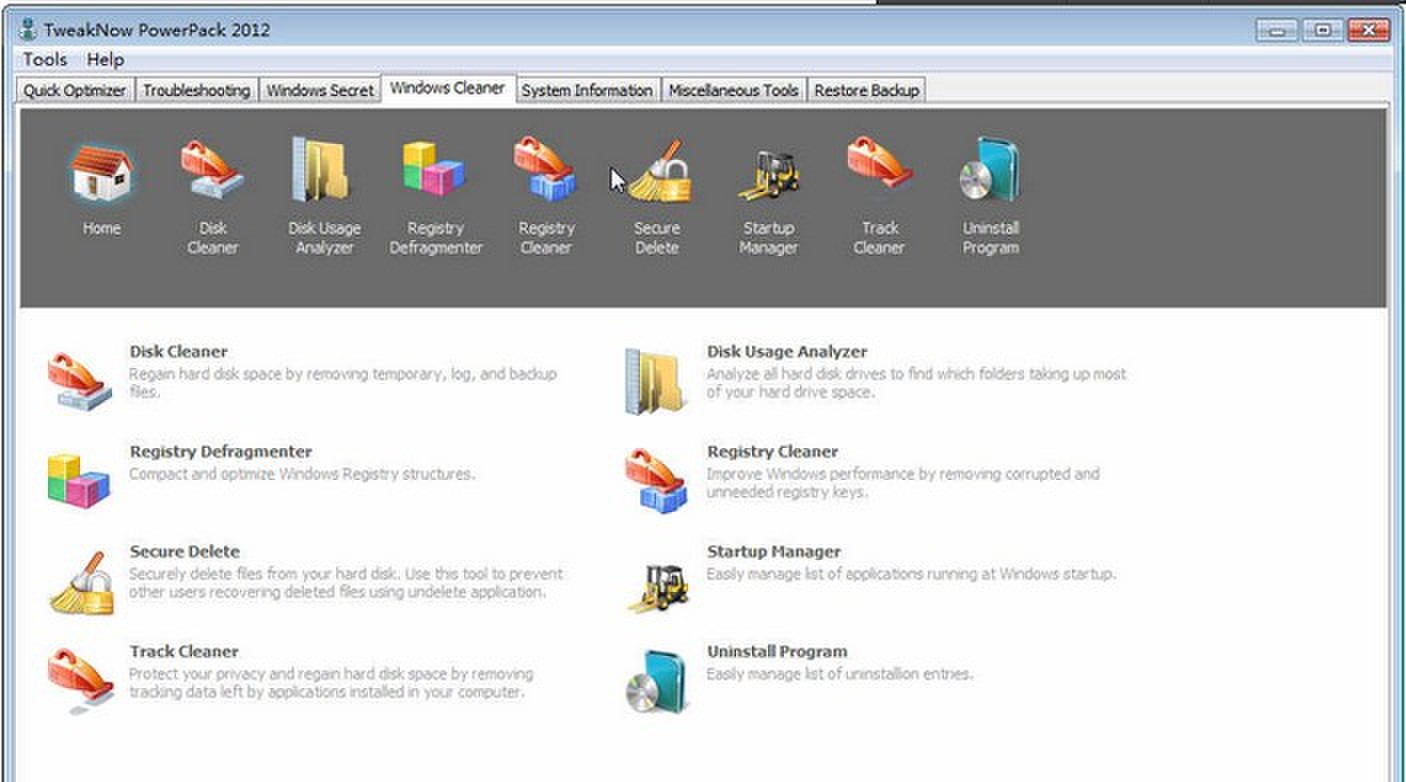Open the Disk Cleaner heading link
The width and height of the screenshot is (1406, 782).
point(178,352)
